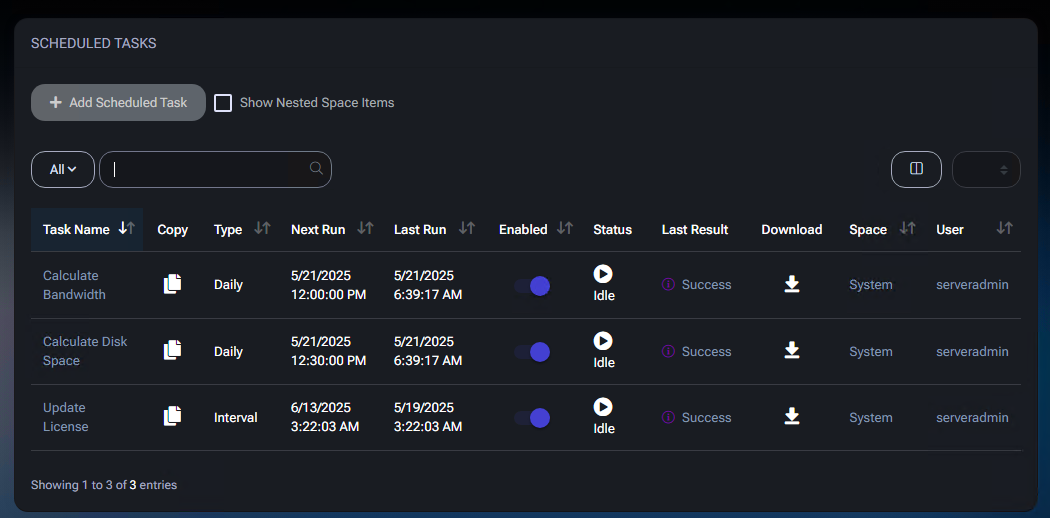1050x518 pixels.
Task: Click the Download column header
Action: point(792,230)
